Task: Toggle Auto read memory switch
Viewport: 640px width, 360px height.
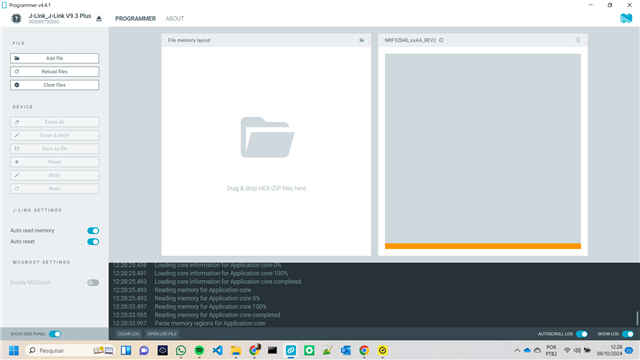Action: tap(93, 231)
